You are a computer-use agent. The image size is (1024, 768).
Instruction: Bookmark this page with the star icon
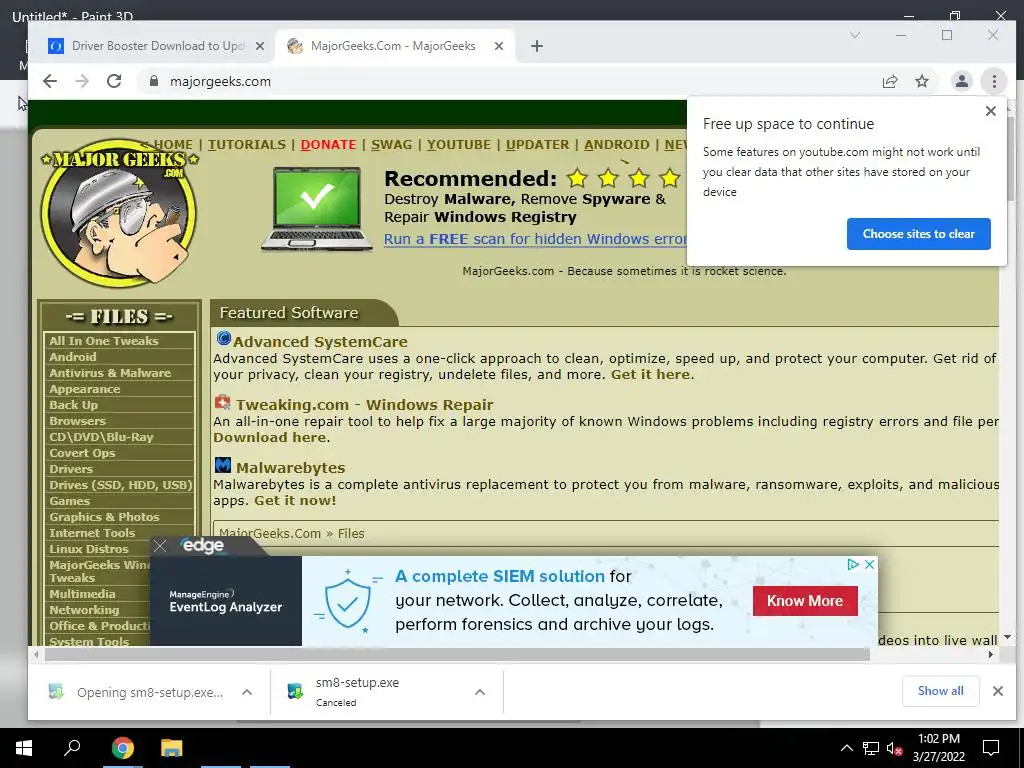[921, 81]
